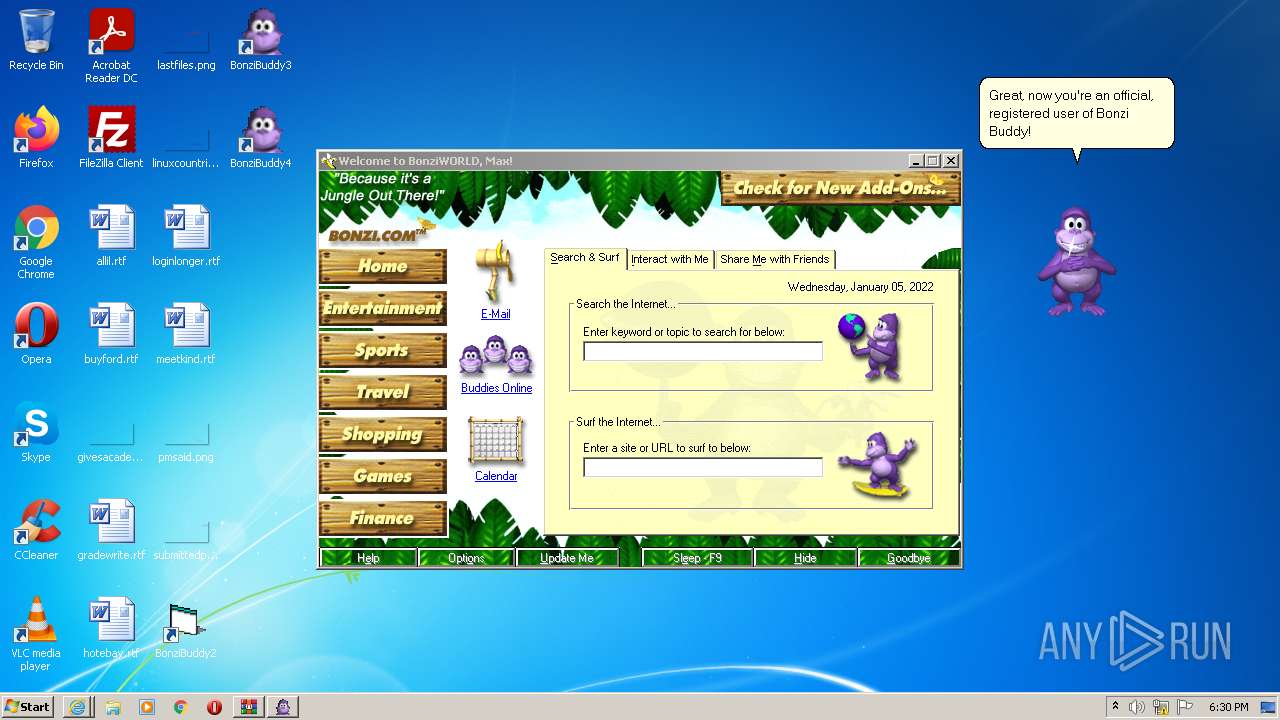Click the Buddies Online link text

(496, 388)
